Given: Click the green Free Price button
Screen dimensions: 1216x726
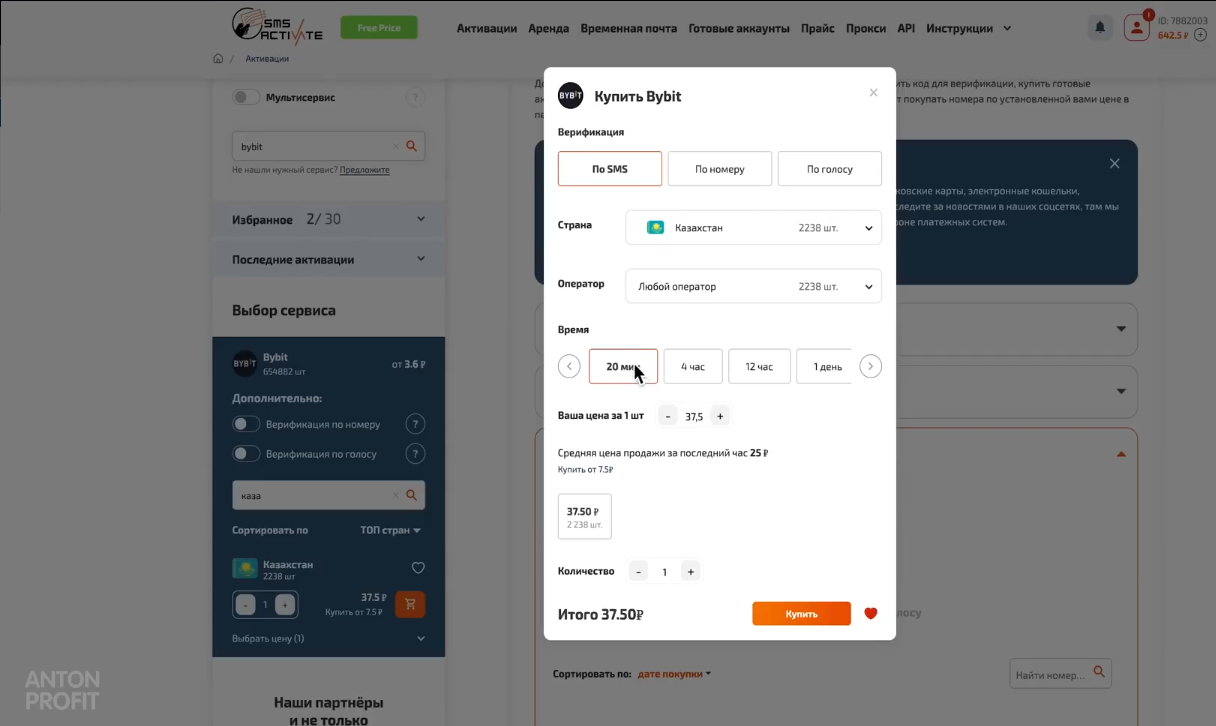Looking at the screenshot, I should point(379,28).
